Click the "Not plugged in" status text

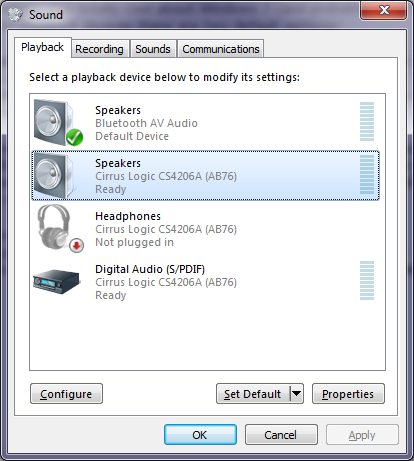135,242
